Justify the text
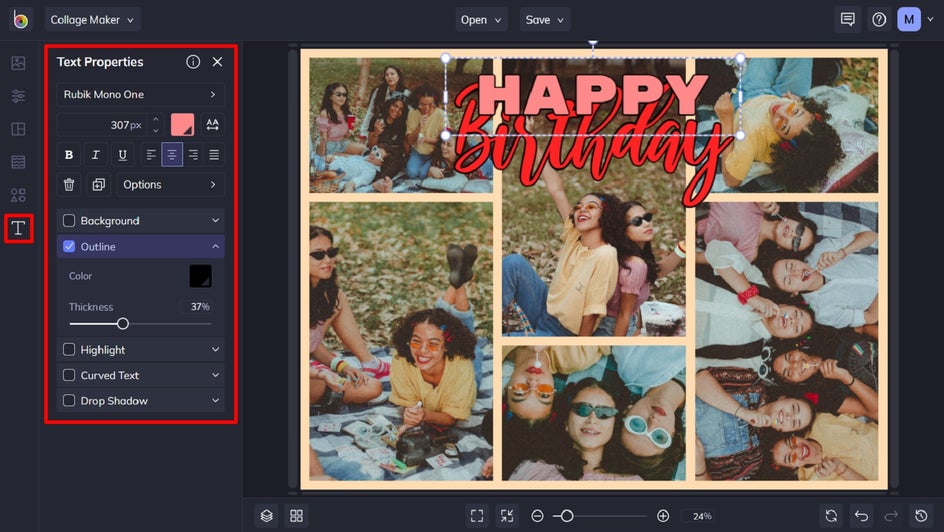This screenshot has width=944, height=532. tap(214, 155)
